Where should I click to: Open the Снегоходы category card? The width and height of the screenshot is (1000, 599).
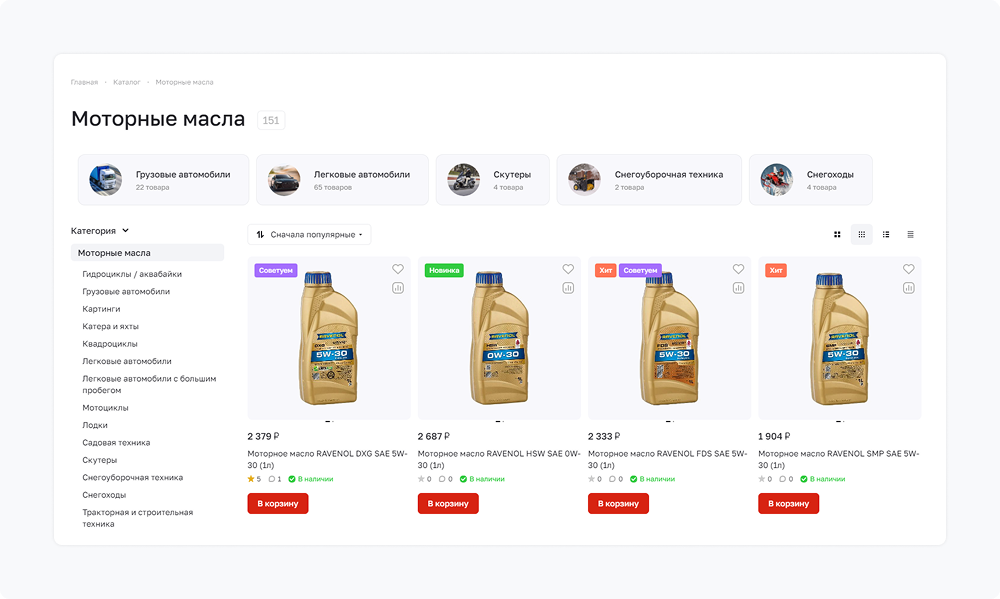pyautogui.click(x=811, y=180)
